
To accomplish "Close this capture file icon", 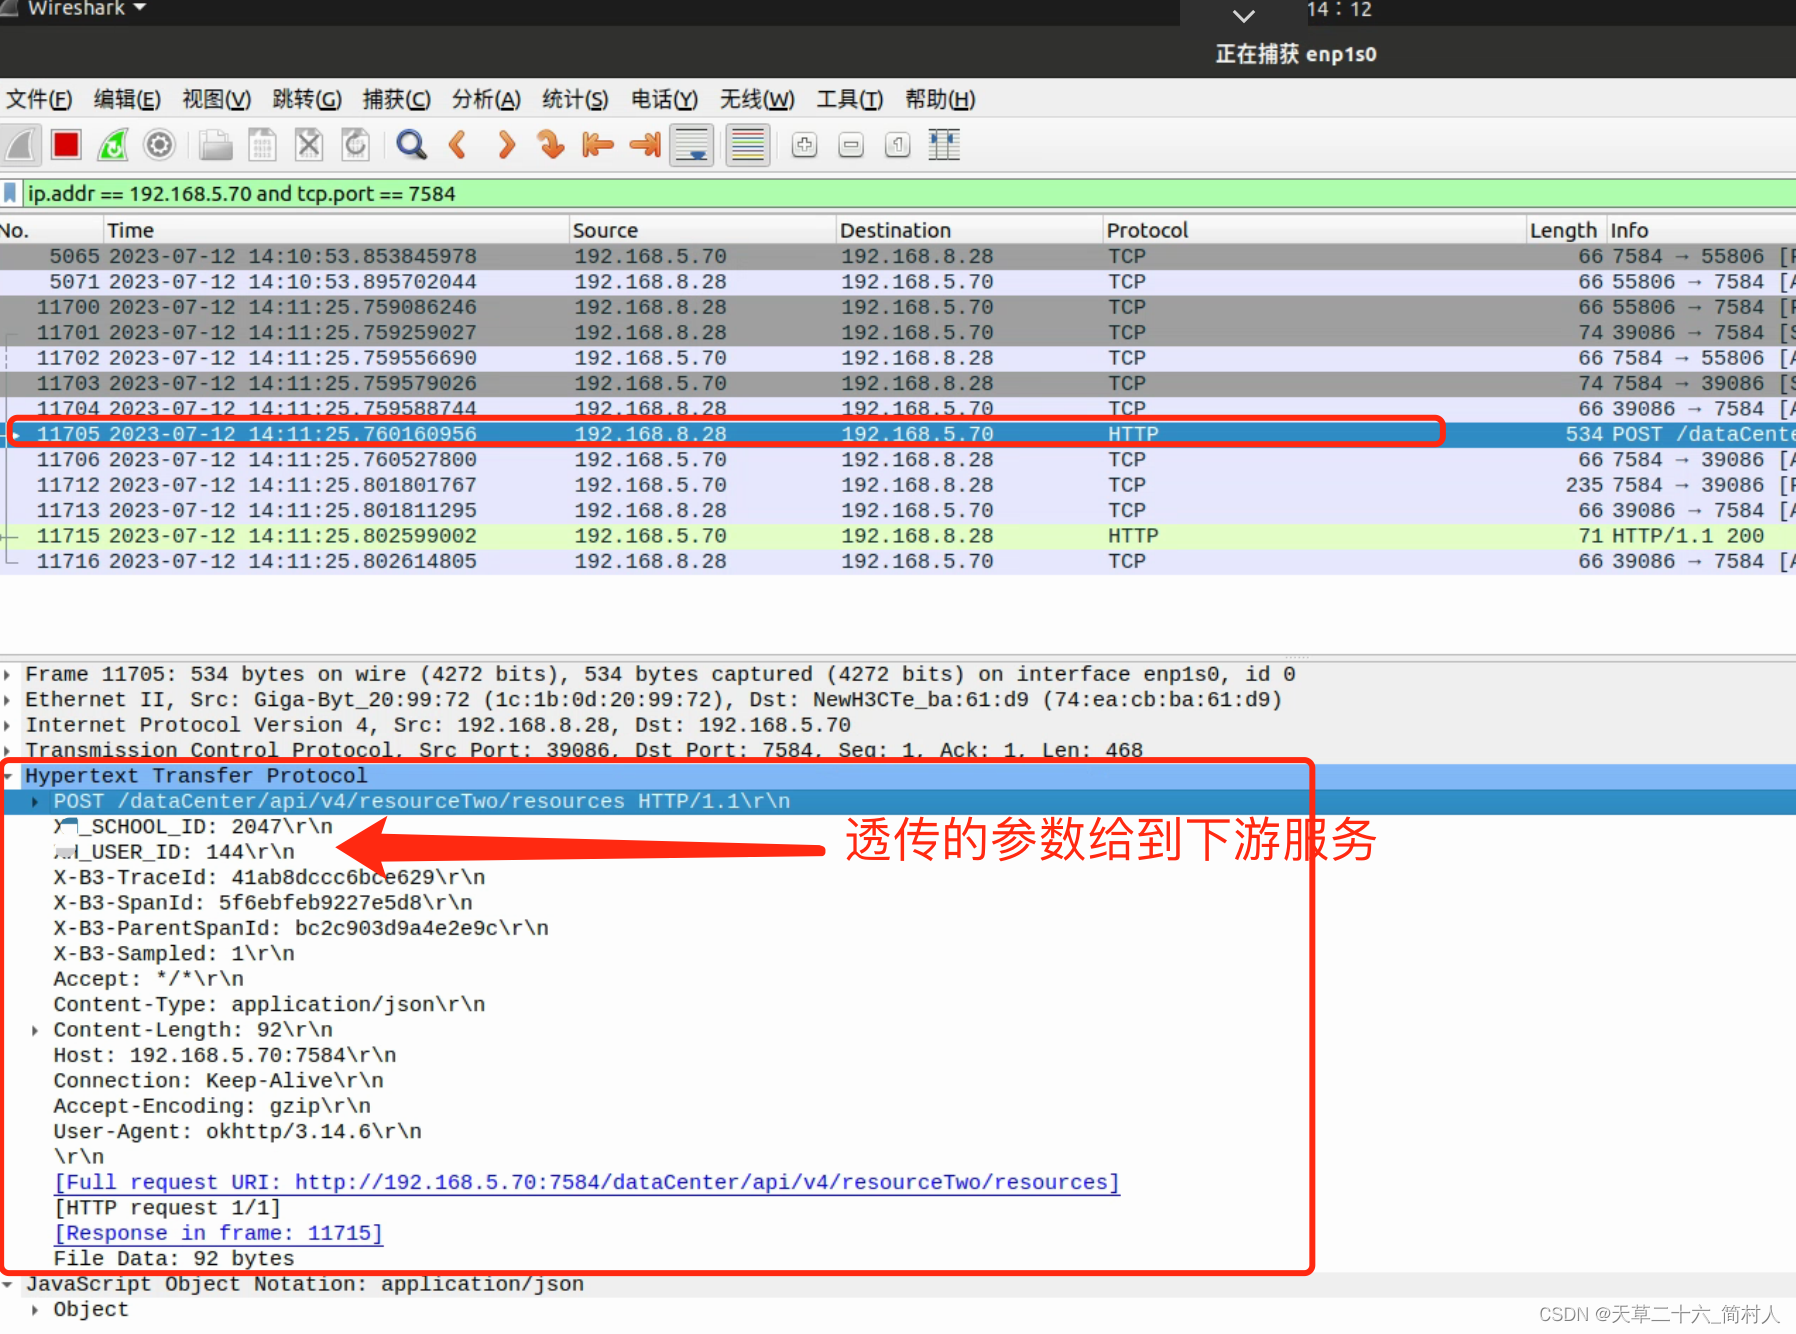I will click(x=309, y=145).
